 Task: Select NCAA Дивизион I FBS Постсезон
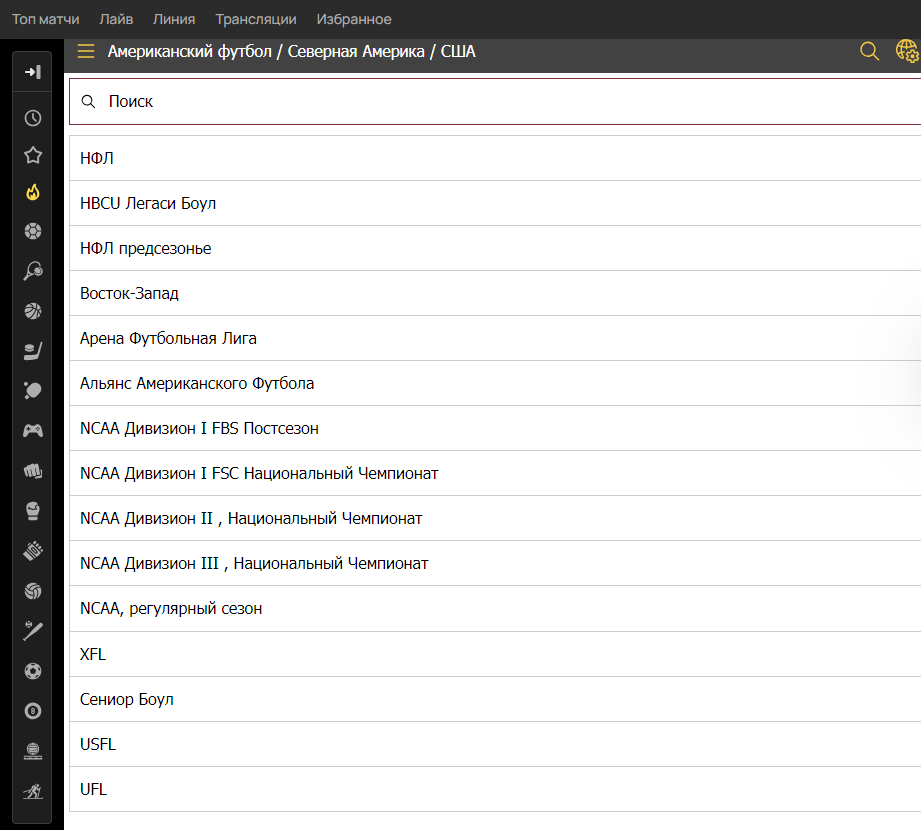pyautogui.click(x=495, y=428)
